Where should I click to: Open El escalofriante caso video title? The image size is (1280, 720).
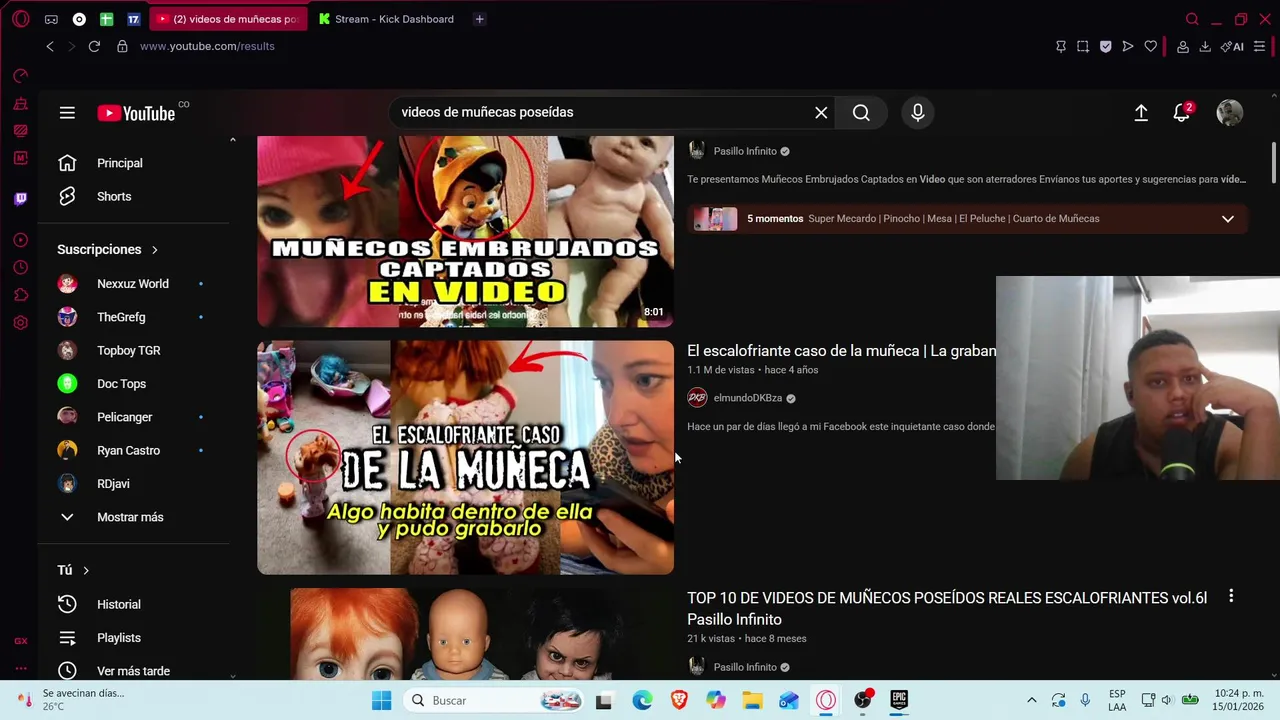tap(841, 351)
